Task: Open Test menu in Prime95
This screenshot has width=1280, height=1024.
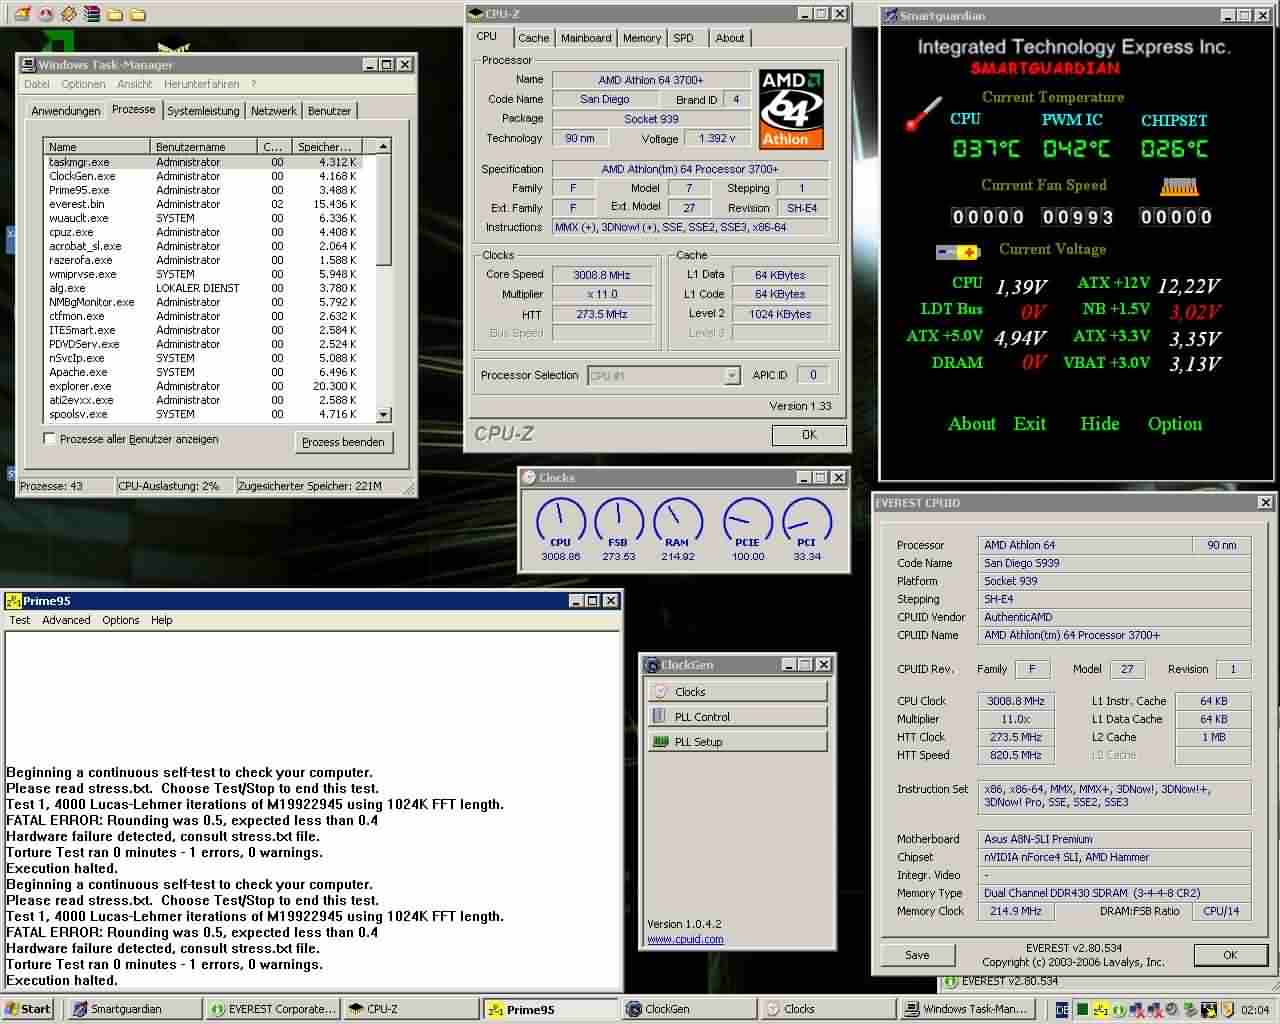Action: [20, 620]
